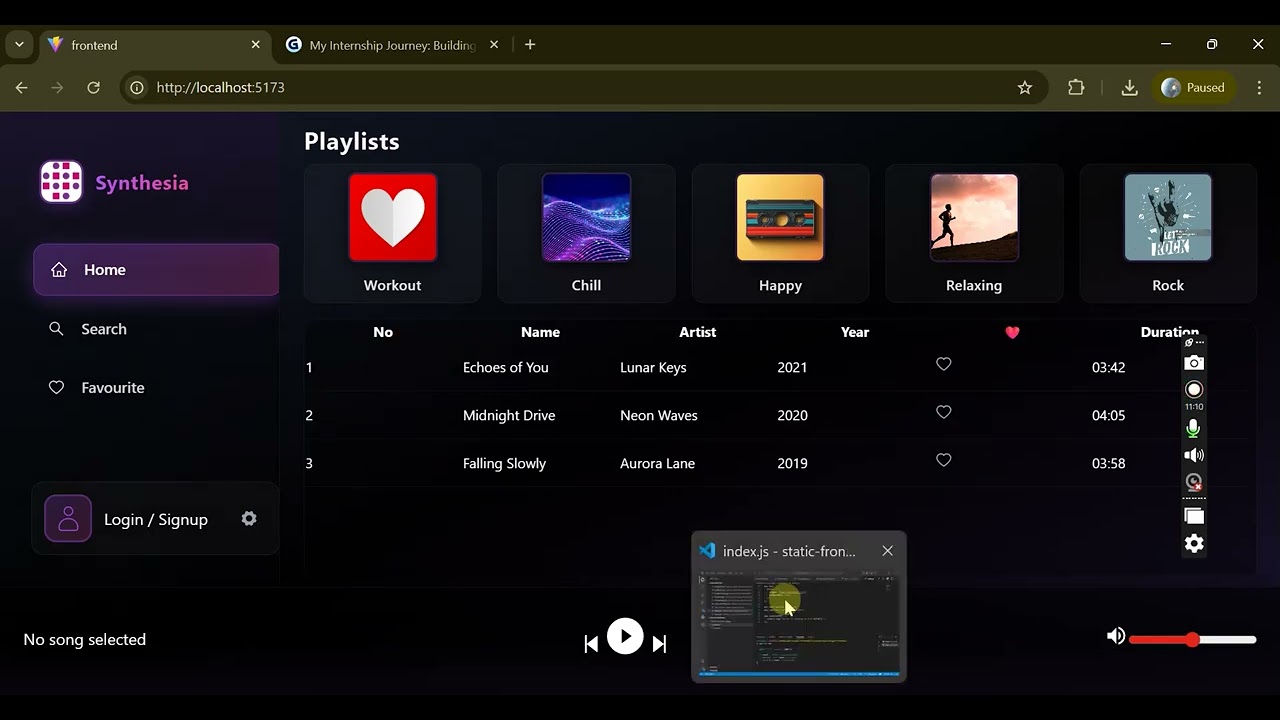Image resolution: width=1280 pixels, height=720 pixels.
Task: Click the Synthesia logo icon
Action: pos(61,182)
